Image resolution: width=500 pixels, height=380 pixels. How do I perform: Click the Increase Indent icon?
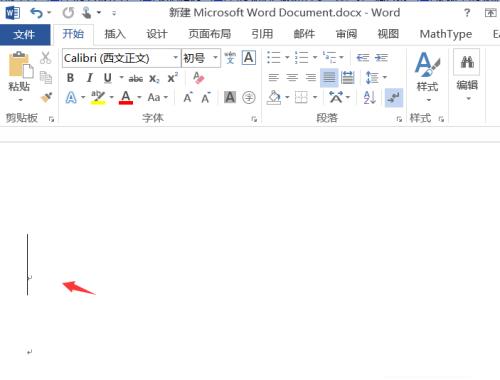tap(381, 58)
